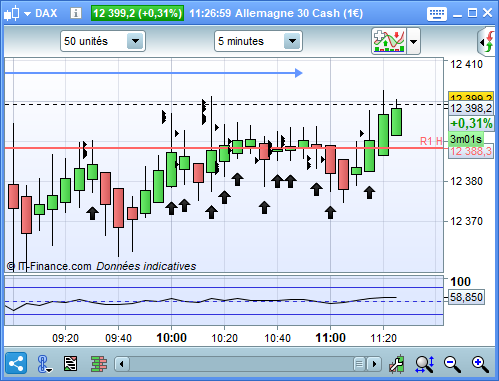Click the red R1 H resistance line label
Viewport: 499px width, 381px height.
tap(431, 141)
